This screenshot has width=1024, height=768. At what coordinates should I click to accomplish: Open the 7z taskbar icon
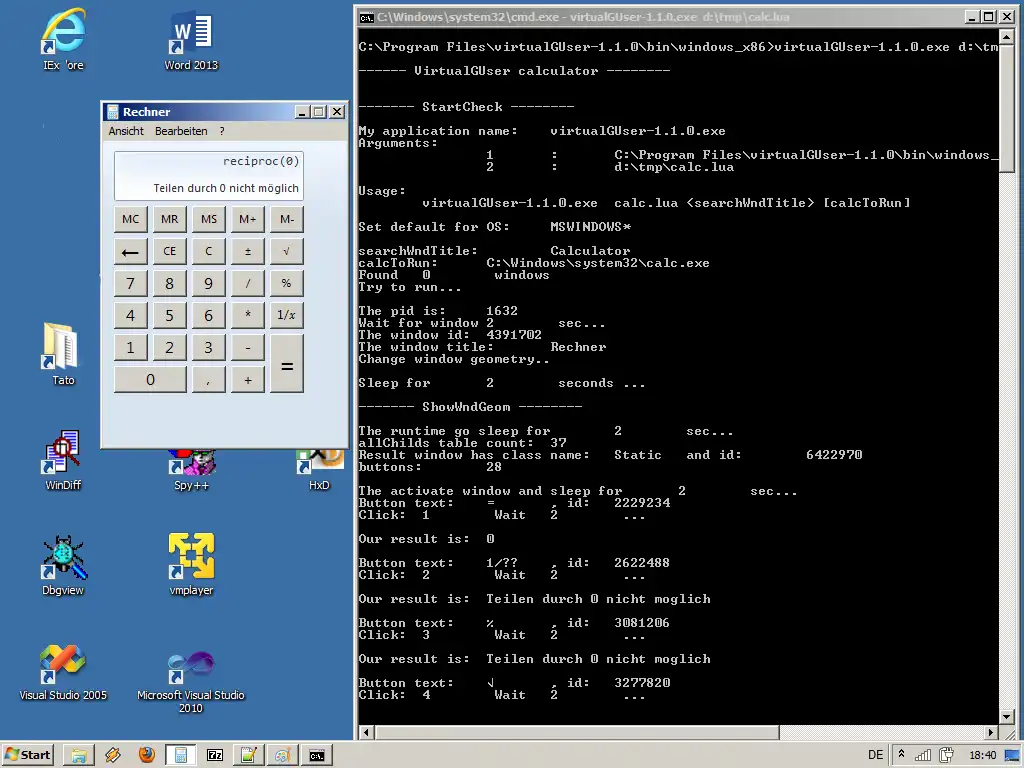[215, 756]
